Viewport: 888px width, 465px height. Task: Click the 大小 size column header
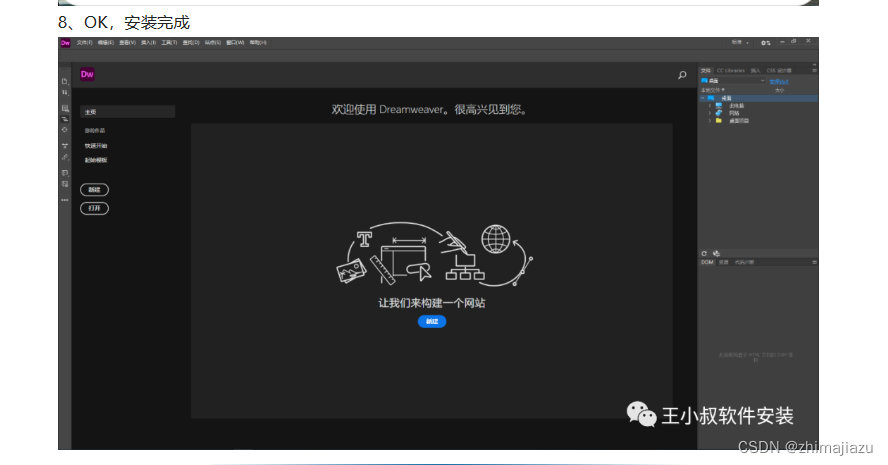(x=779, y=90)
